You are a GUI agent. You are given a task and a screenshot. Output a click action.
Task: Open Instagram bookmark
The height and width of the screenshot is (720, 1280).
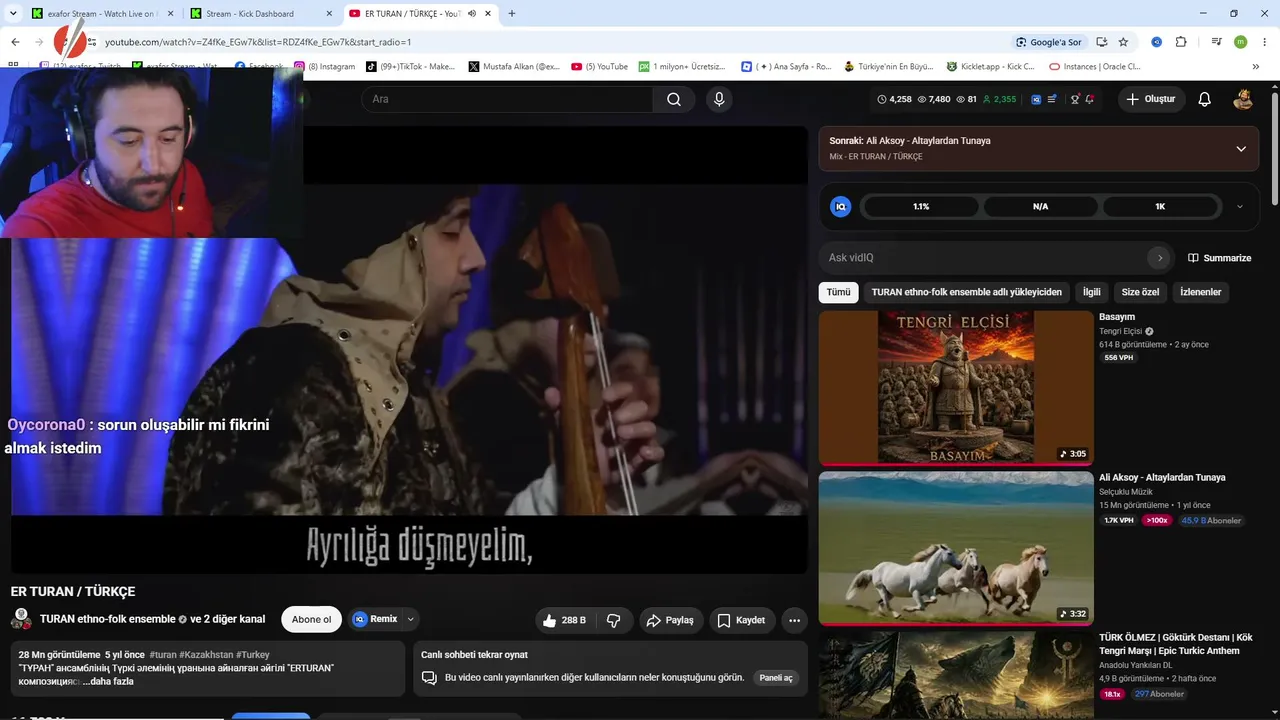coord(324,67)
